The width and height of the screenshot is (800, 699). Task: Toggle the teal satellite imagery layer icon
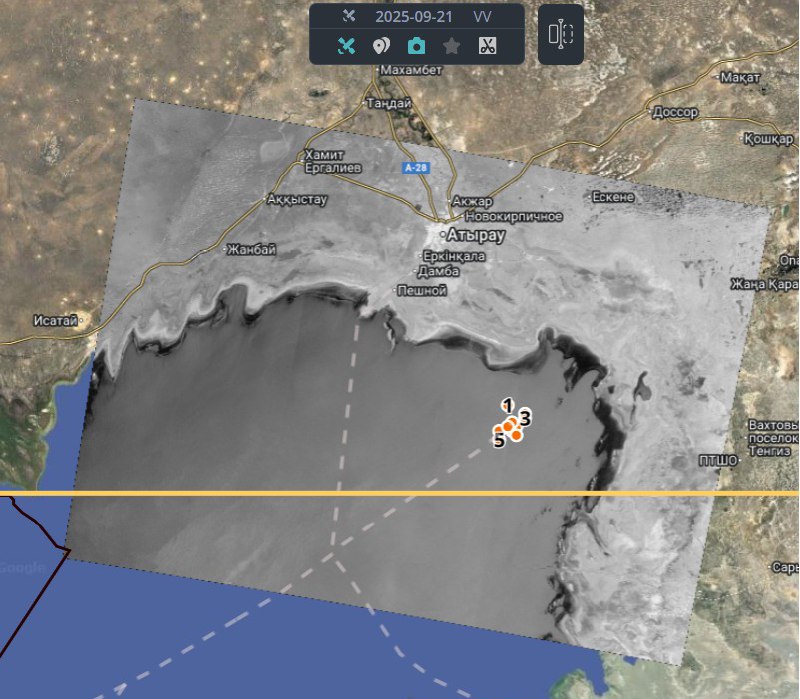point(346,46)
